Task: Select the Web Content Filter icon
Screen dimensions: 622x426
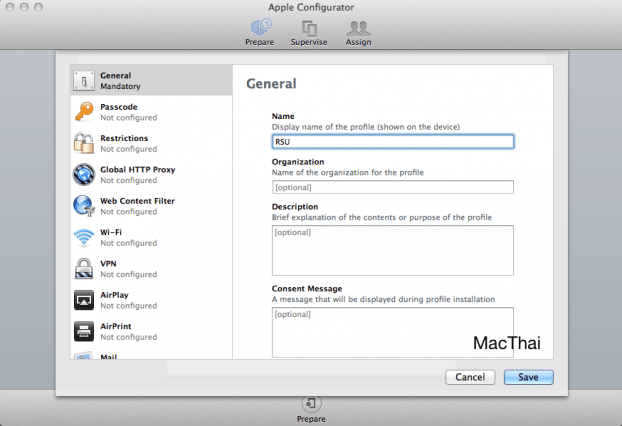Action: point(84,206)
